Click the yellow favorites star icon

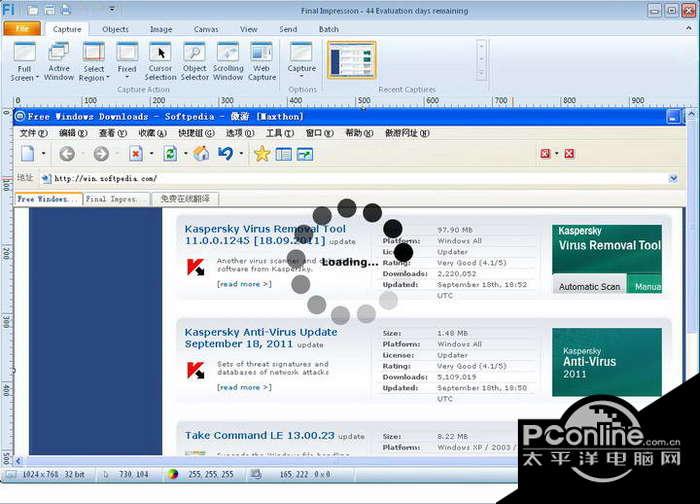(262, 154)
